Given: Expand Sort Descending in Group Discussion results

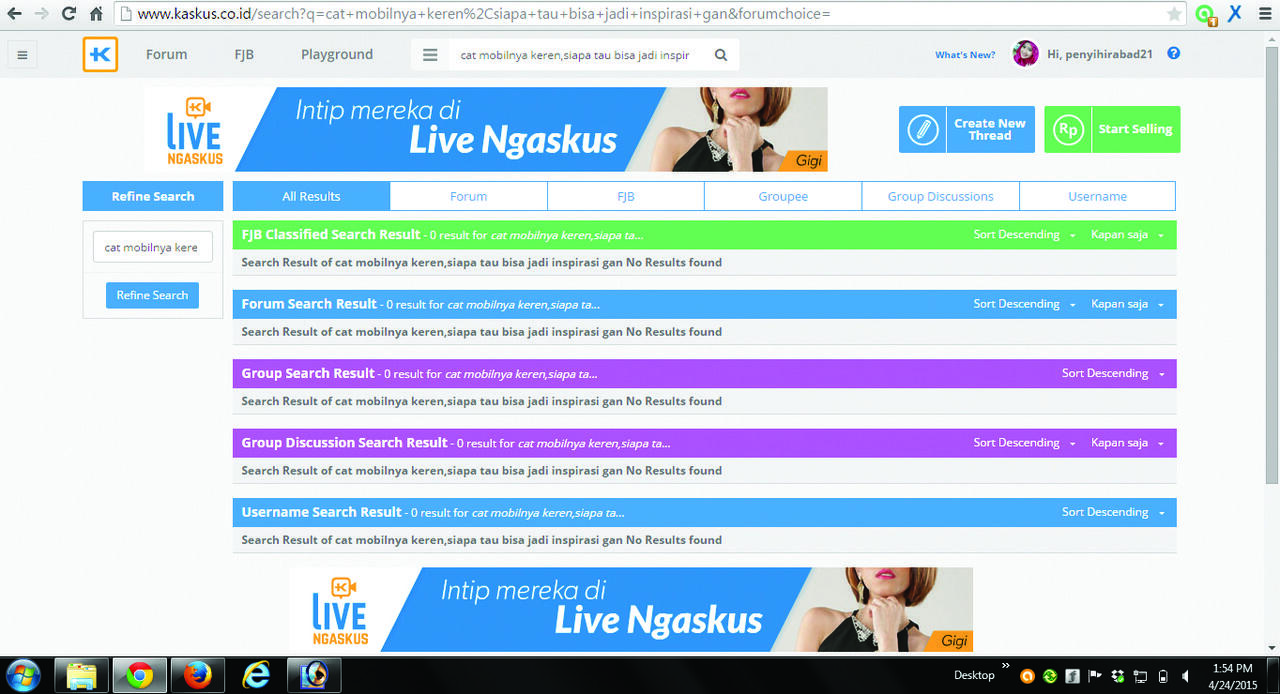Looking at the screenshot, I should pos(1024,443).
